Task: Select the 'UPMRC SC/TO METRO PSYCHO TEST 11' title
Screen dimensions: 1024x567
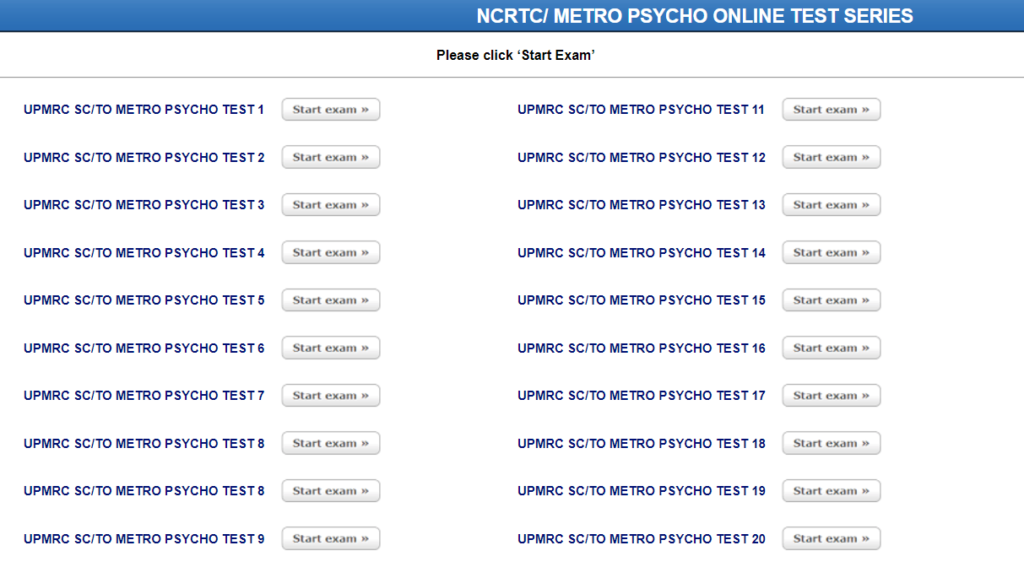Action: coord(641,110)
